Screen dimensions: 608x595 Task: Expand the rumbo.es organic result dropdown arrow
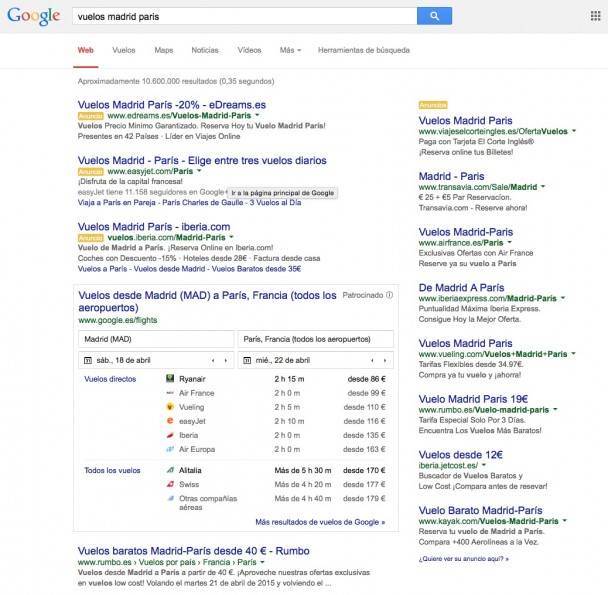tap(263, 562)
